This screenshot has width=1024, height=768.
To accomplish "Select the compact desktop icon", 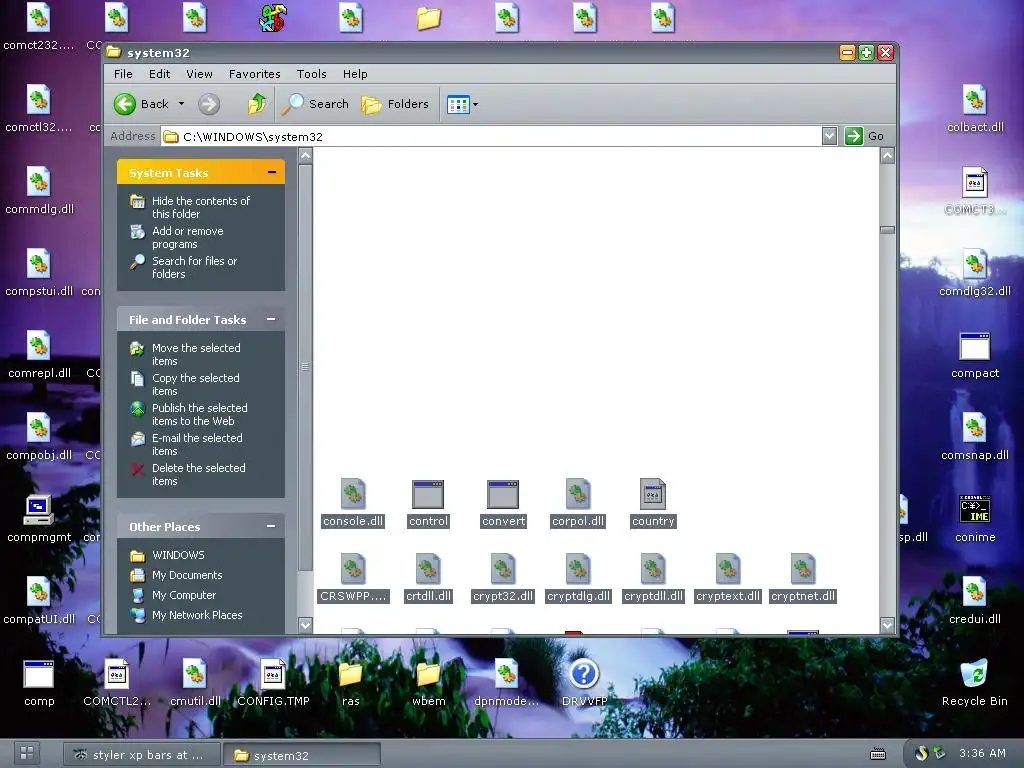I will (x=974, y=346).
